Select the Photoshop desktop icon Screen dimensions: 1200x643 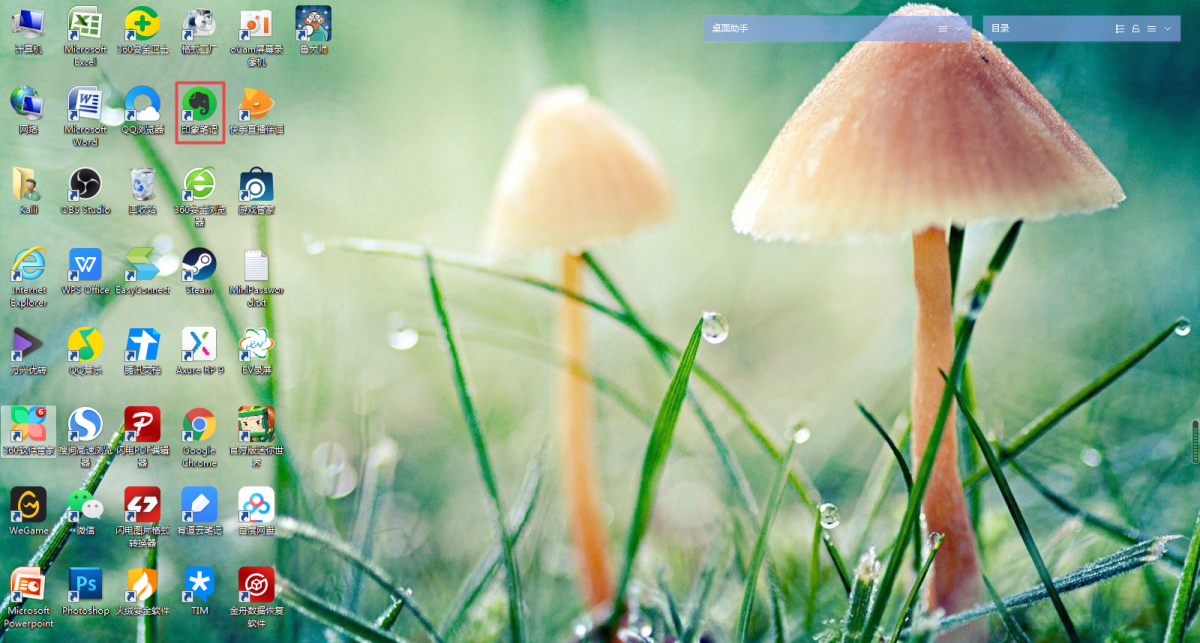pos(85,585)
